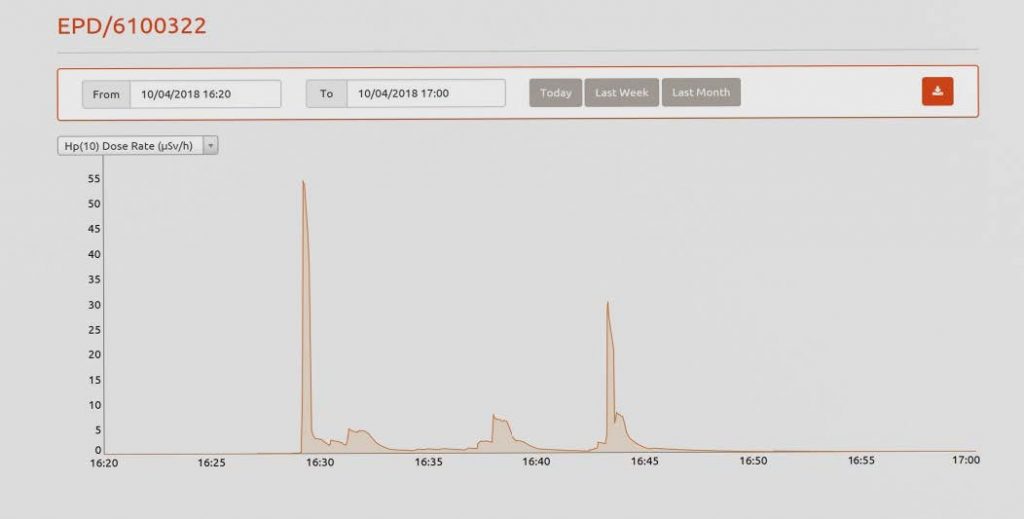The image size is (1024, 519).
Task: Select the Today range button
Action: (x=555, y=93)
